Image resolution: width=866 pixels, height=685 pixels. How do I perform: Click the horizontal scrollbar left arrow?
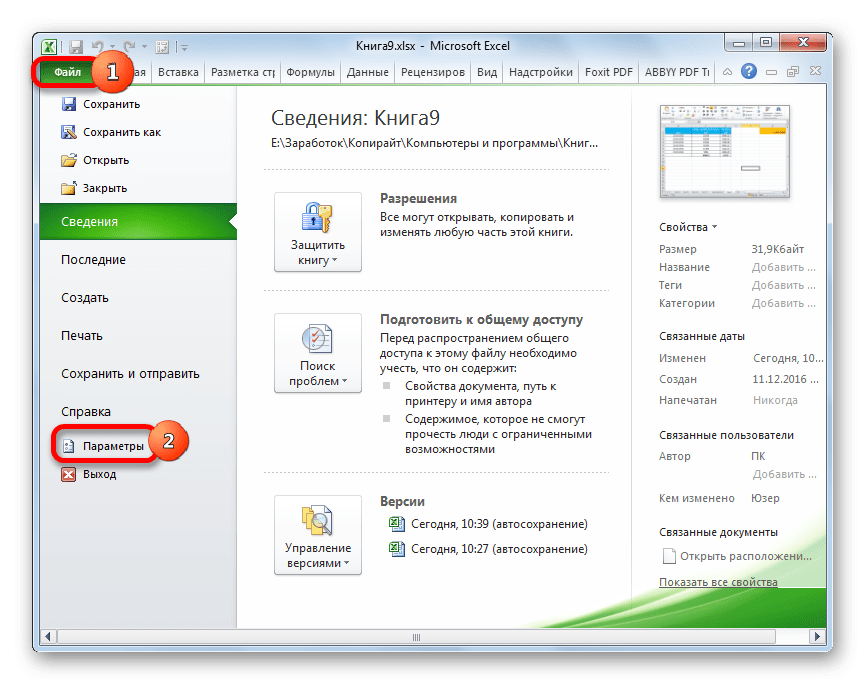tap(48, 637)
